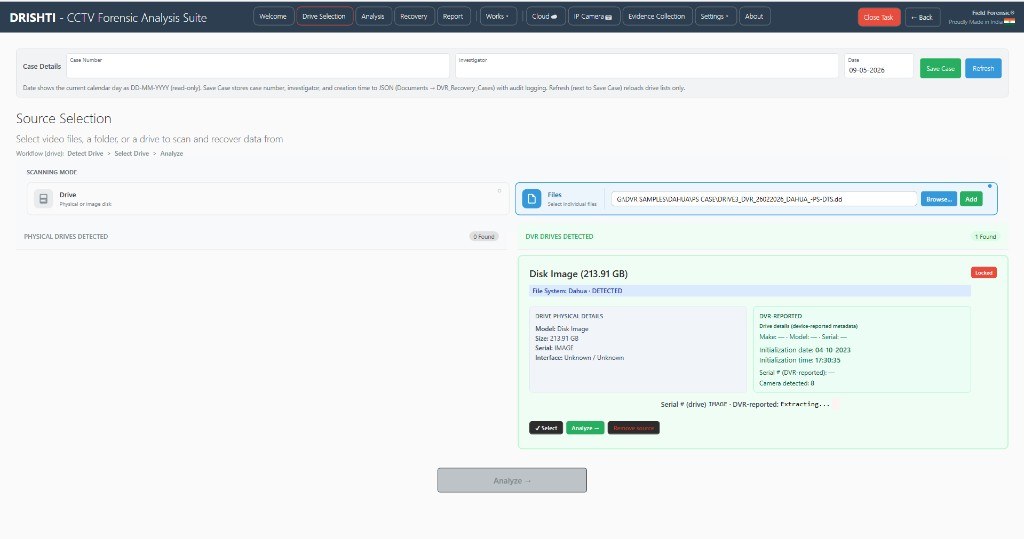Select the Files scanning mode radio dot
The image size is (1024, 539).
989,186
